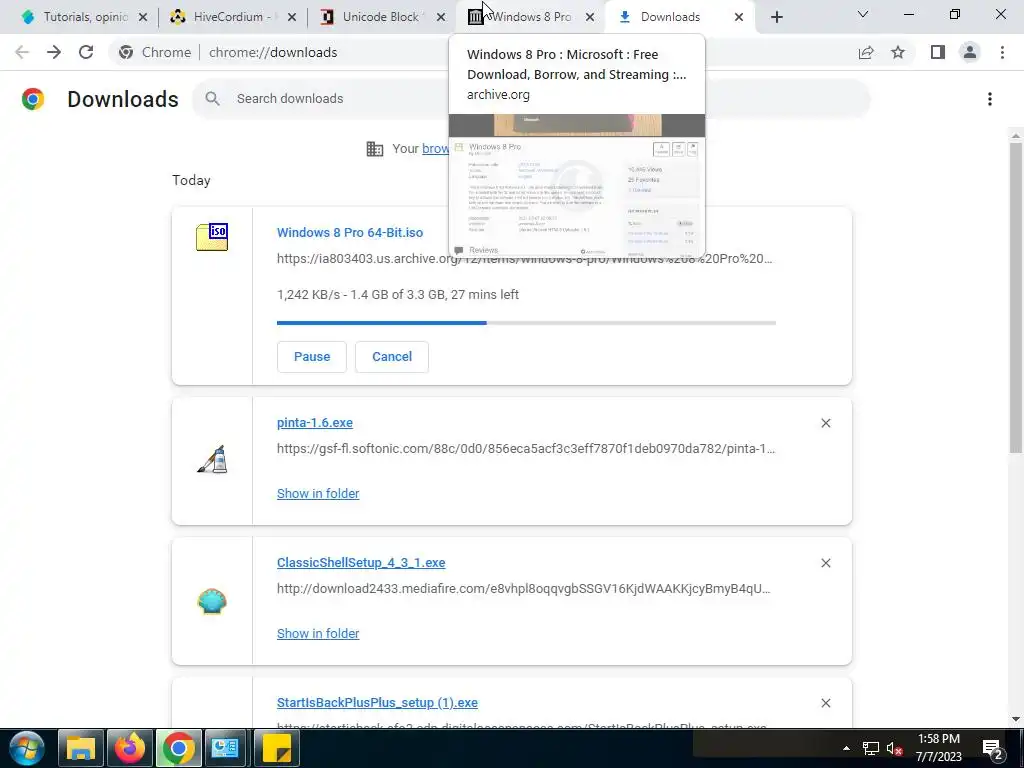The height and width of the screenshot is (768, 1024).
Task: Click the page vertical scrollbar thumb
Action: tap(1016, 297)
